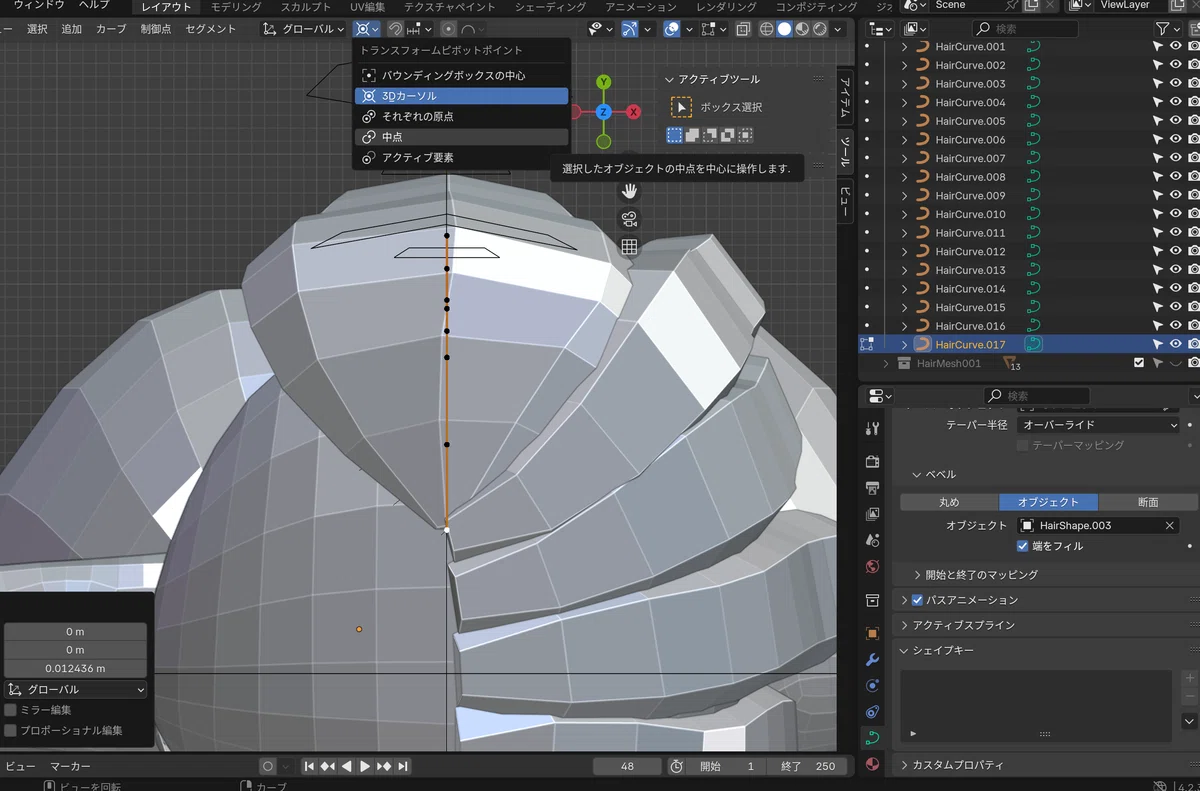Toggle the proportional editing icon in header
Viewport: 1200px width, 791px height.
pos(448,29)
